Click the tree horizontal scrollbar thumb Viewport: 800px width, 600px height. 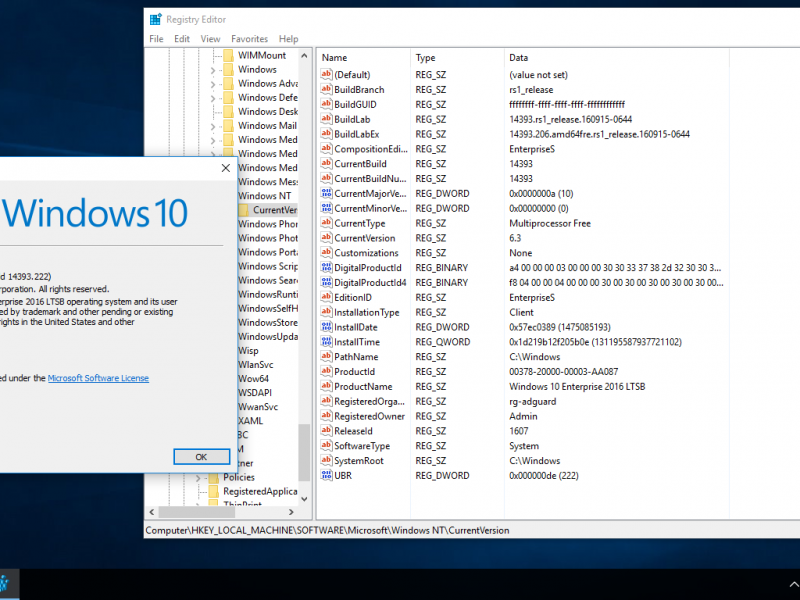click(x=196, y=512)
